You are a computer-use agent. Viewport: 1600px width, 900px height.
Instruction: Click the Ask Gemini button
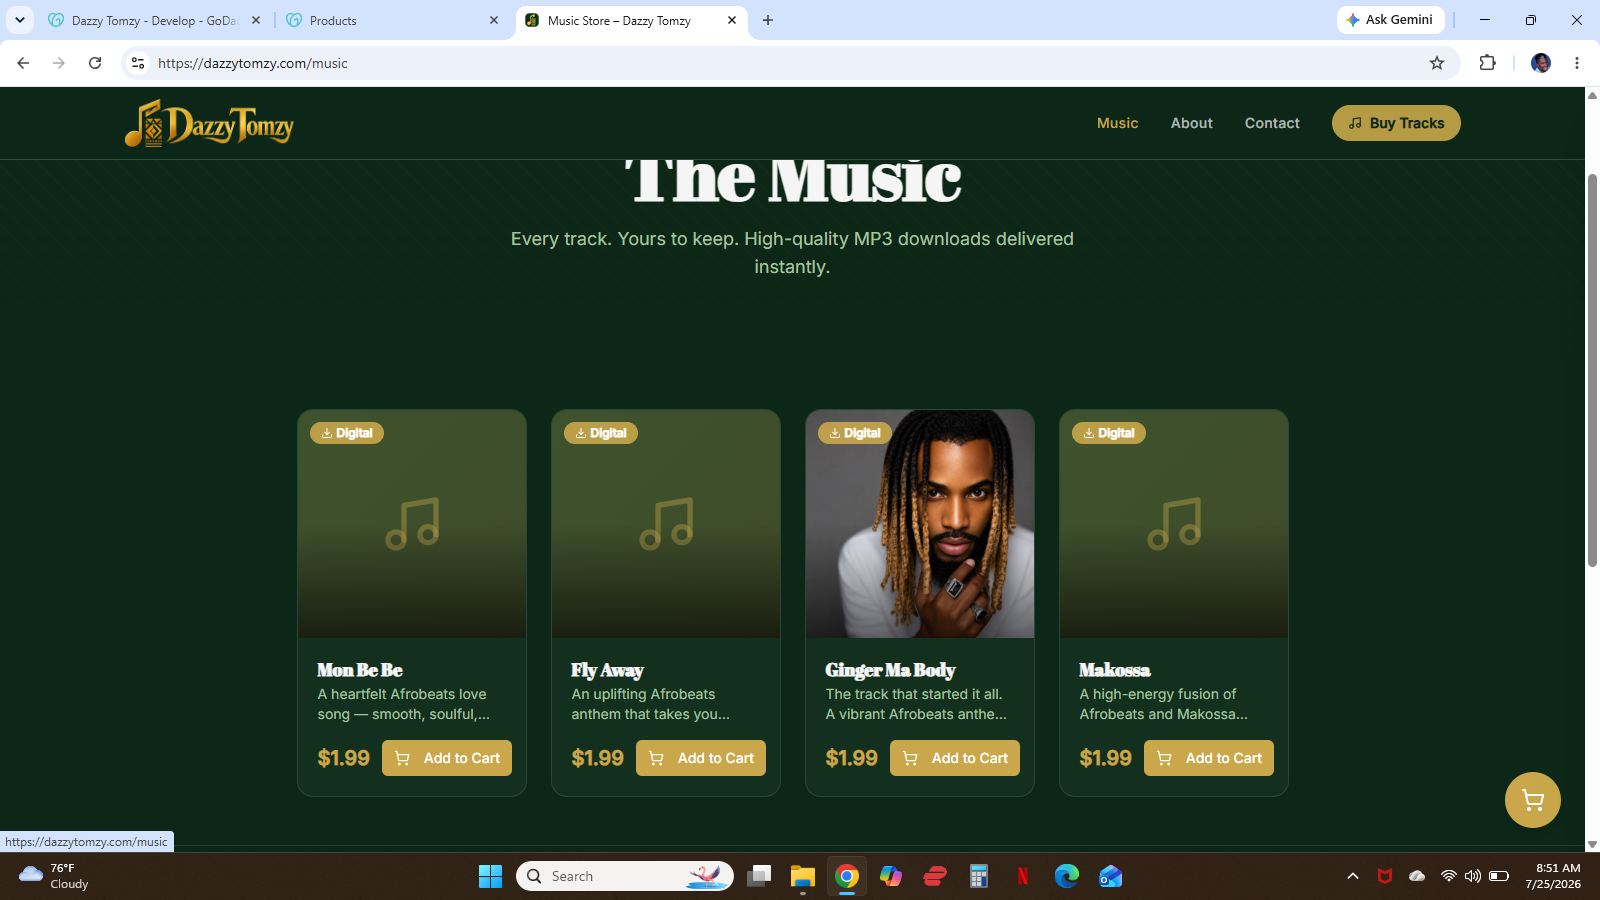coord(1390,20)
